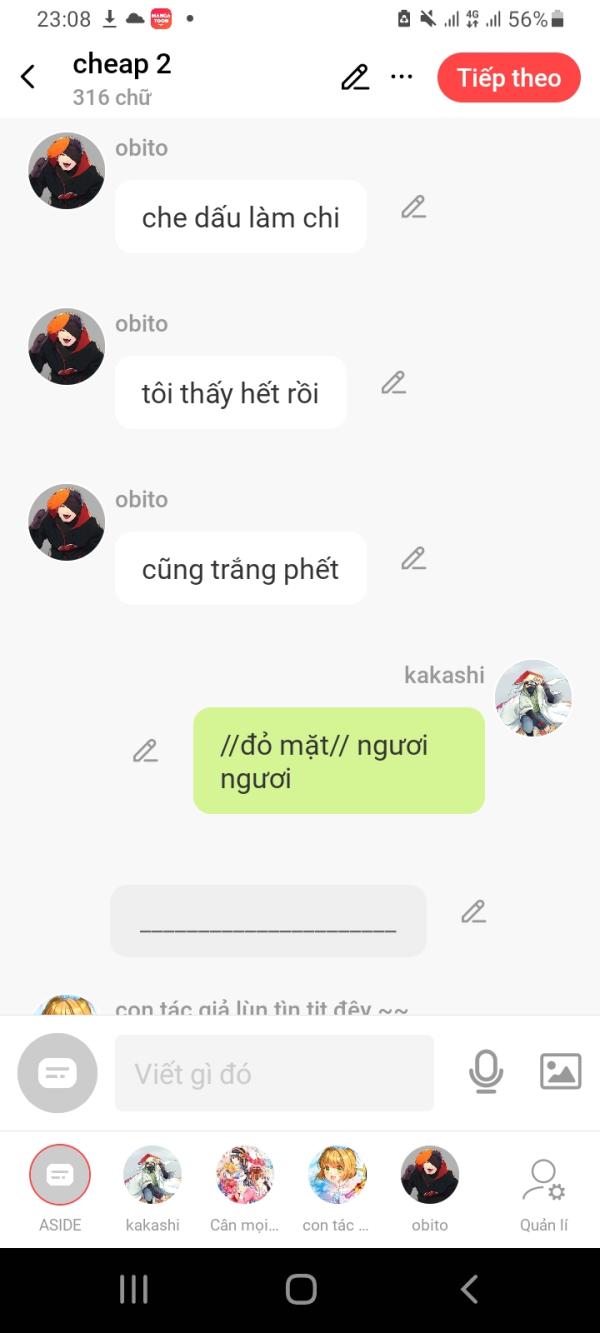Open the title edit pencil in header
The image size is (600, 1333).
(x=355, y=77)
